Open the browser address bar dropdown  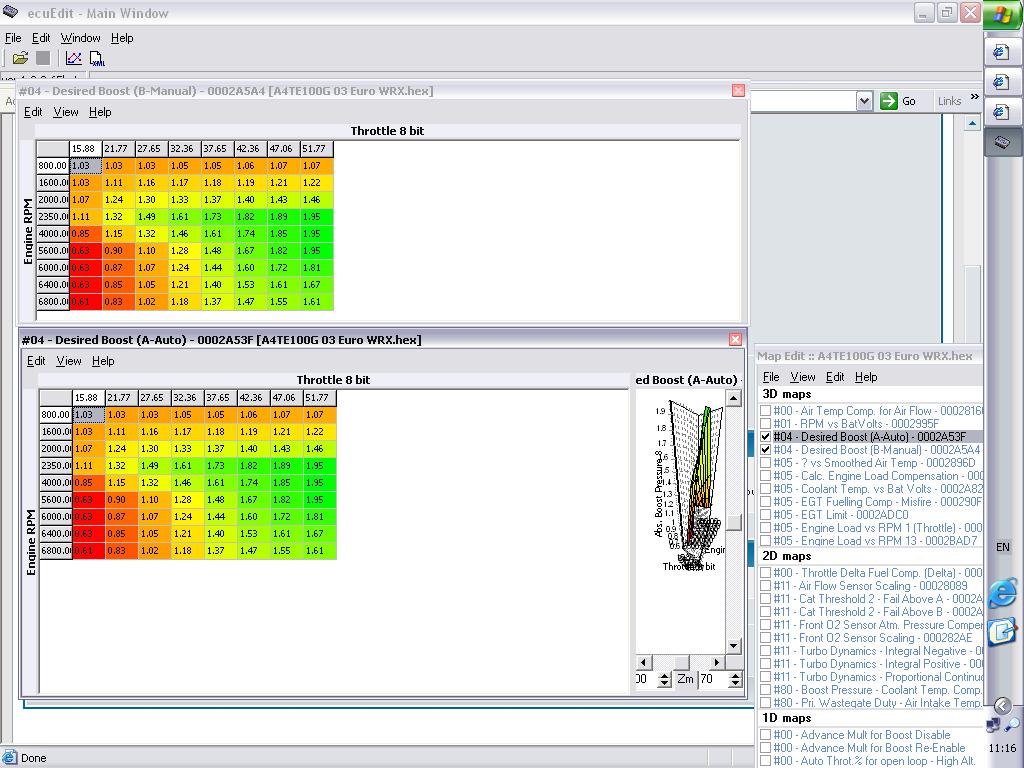pos(865,101)
